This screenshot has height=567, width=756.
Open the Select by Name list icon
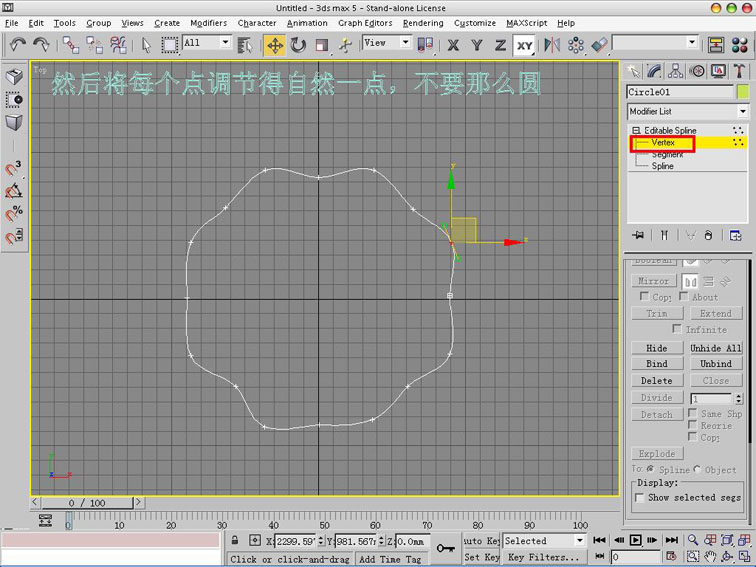tap(245, 45)
